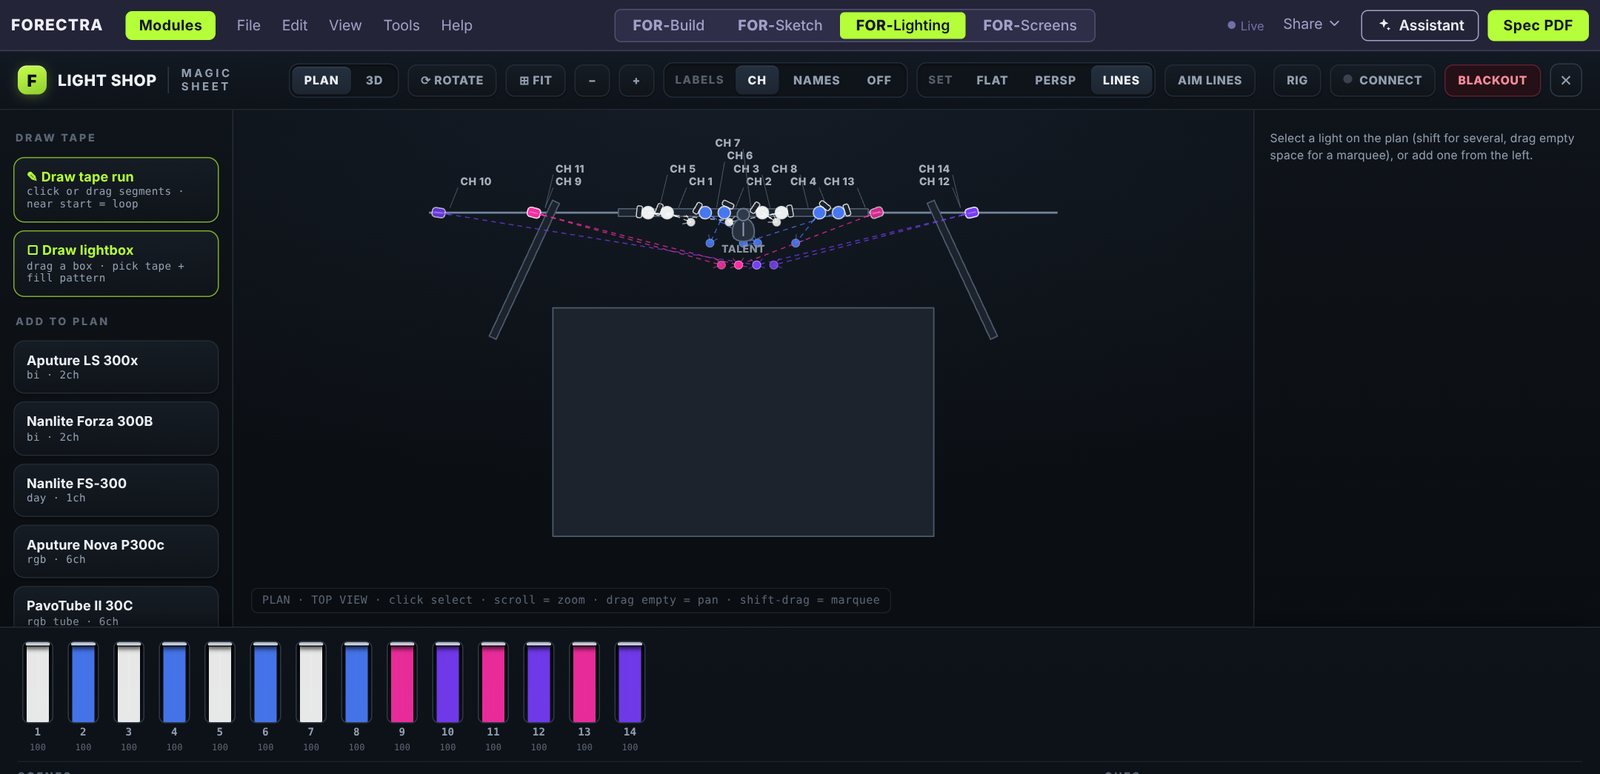Open the Tools menu
This screenshot has height=774, width=1600.
[x=402, y=25]
